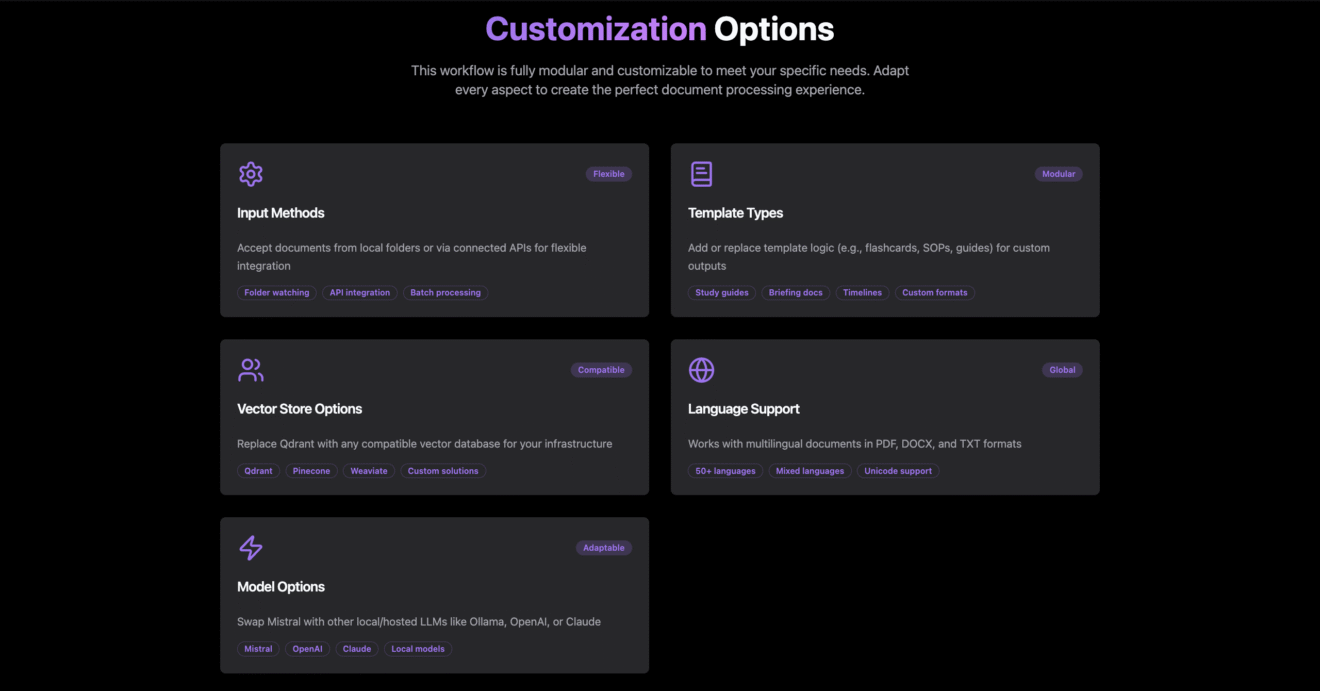Pick the Unicode support tag
The image size is (1320, 691).
(x=898, y=471)
